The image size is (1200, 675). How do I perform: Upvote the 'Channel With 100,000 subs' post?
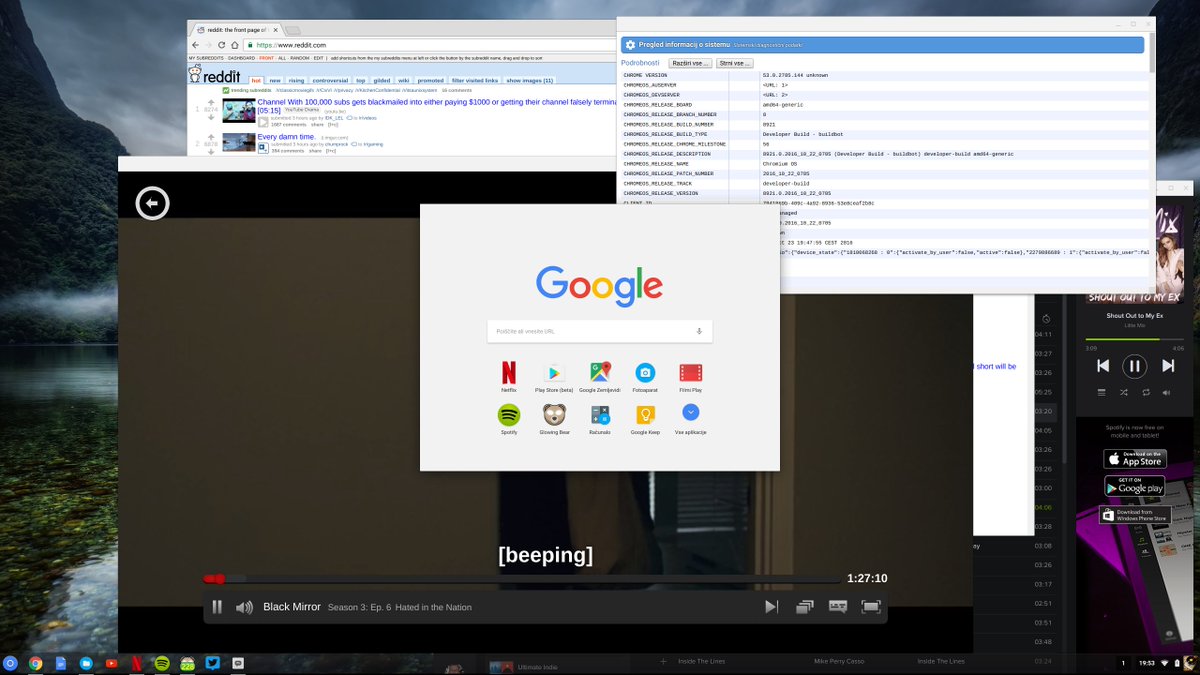211,102
